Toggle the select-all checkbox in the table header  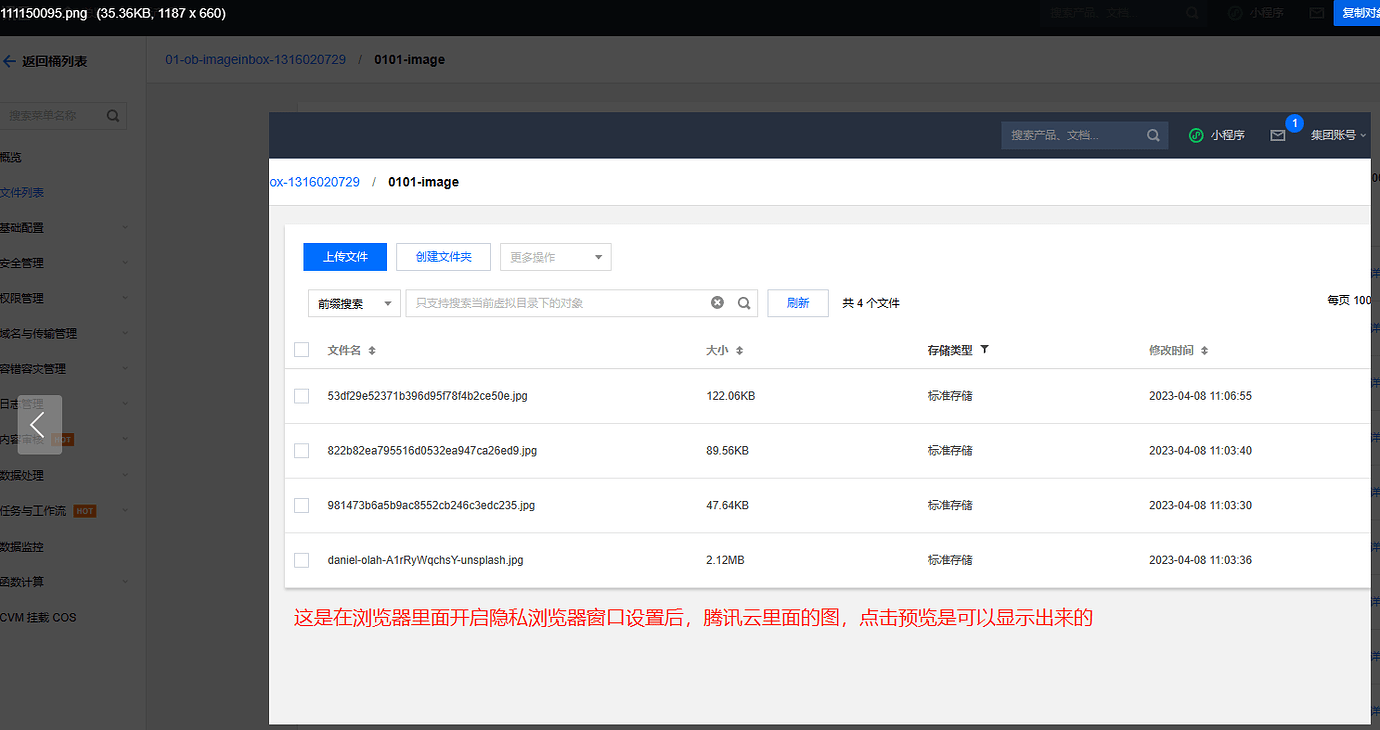302,350
